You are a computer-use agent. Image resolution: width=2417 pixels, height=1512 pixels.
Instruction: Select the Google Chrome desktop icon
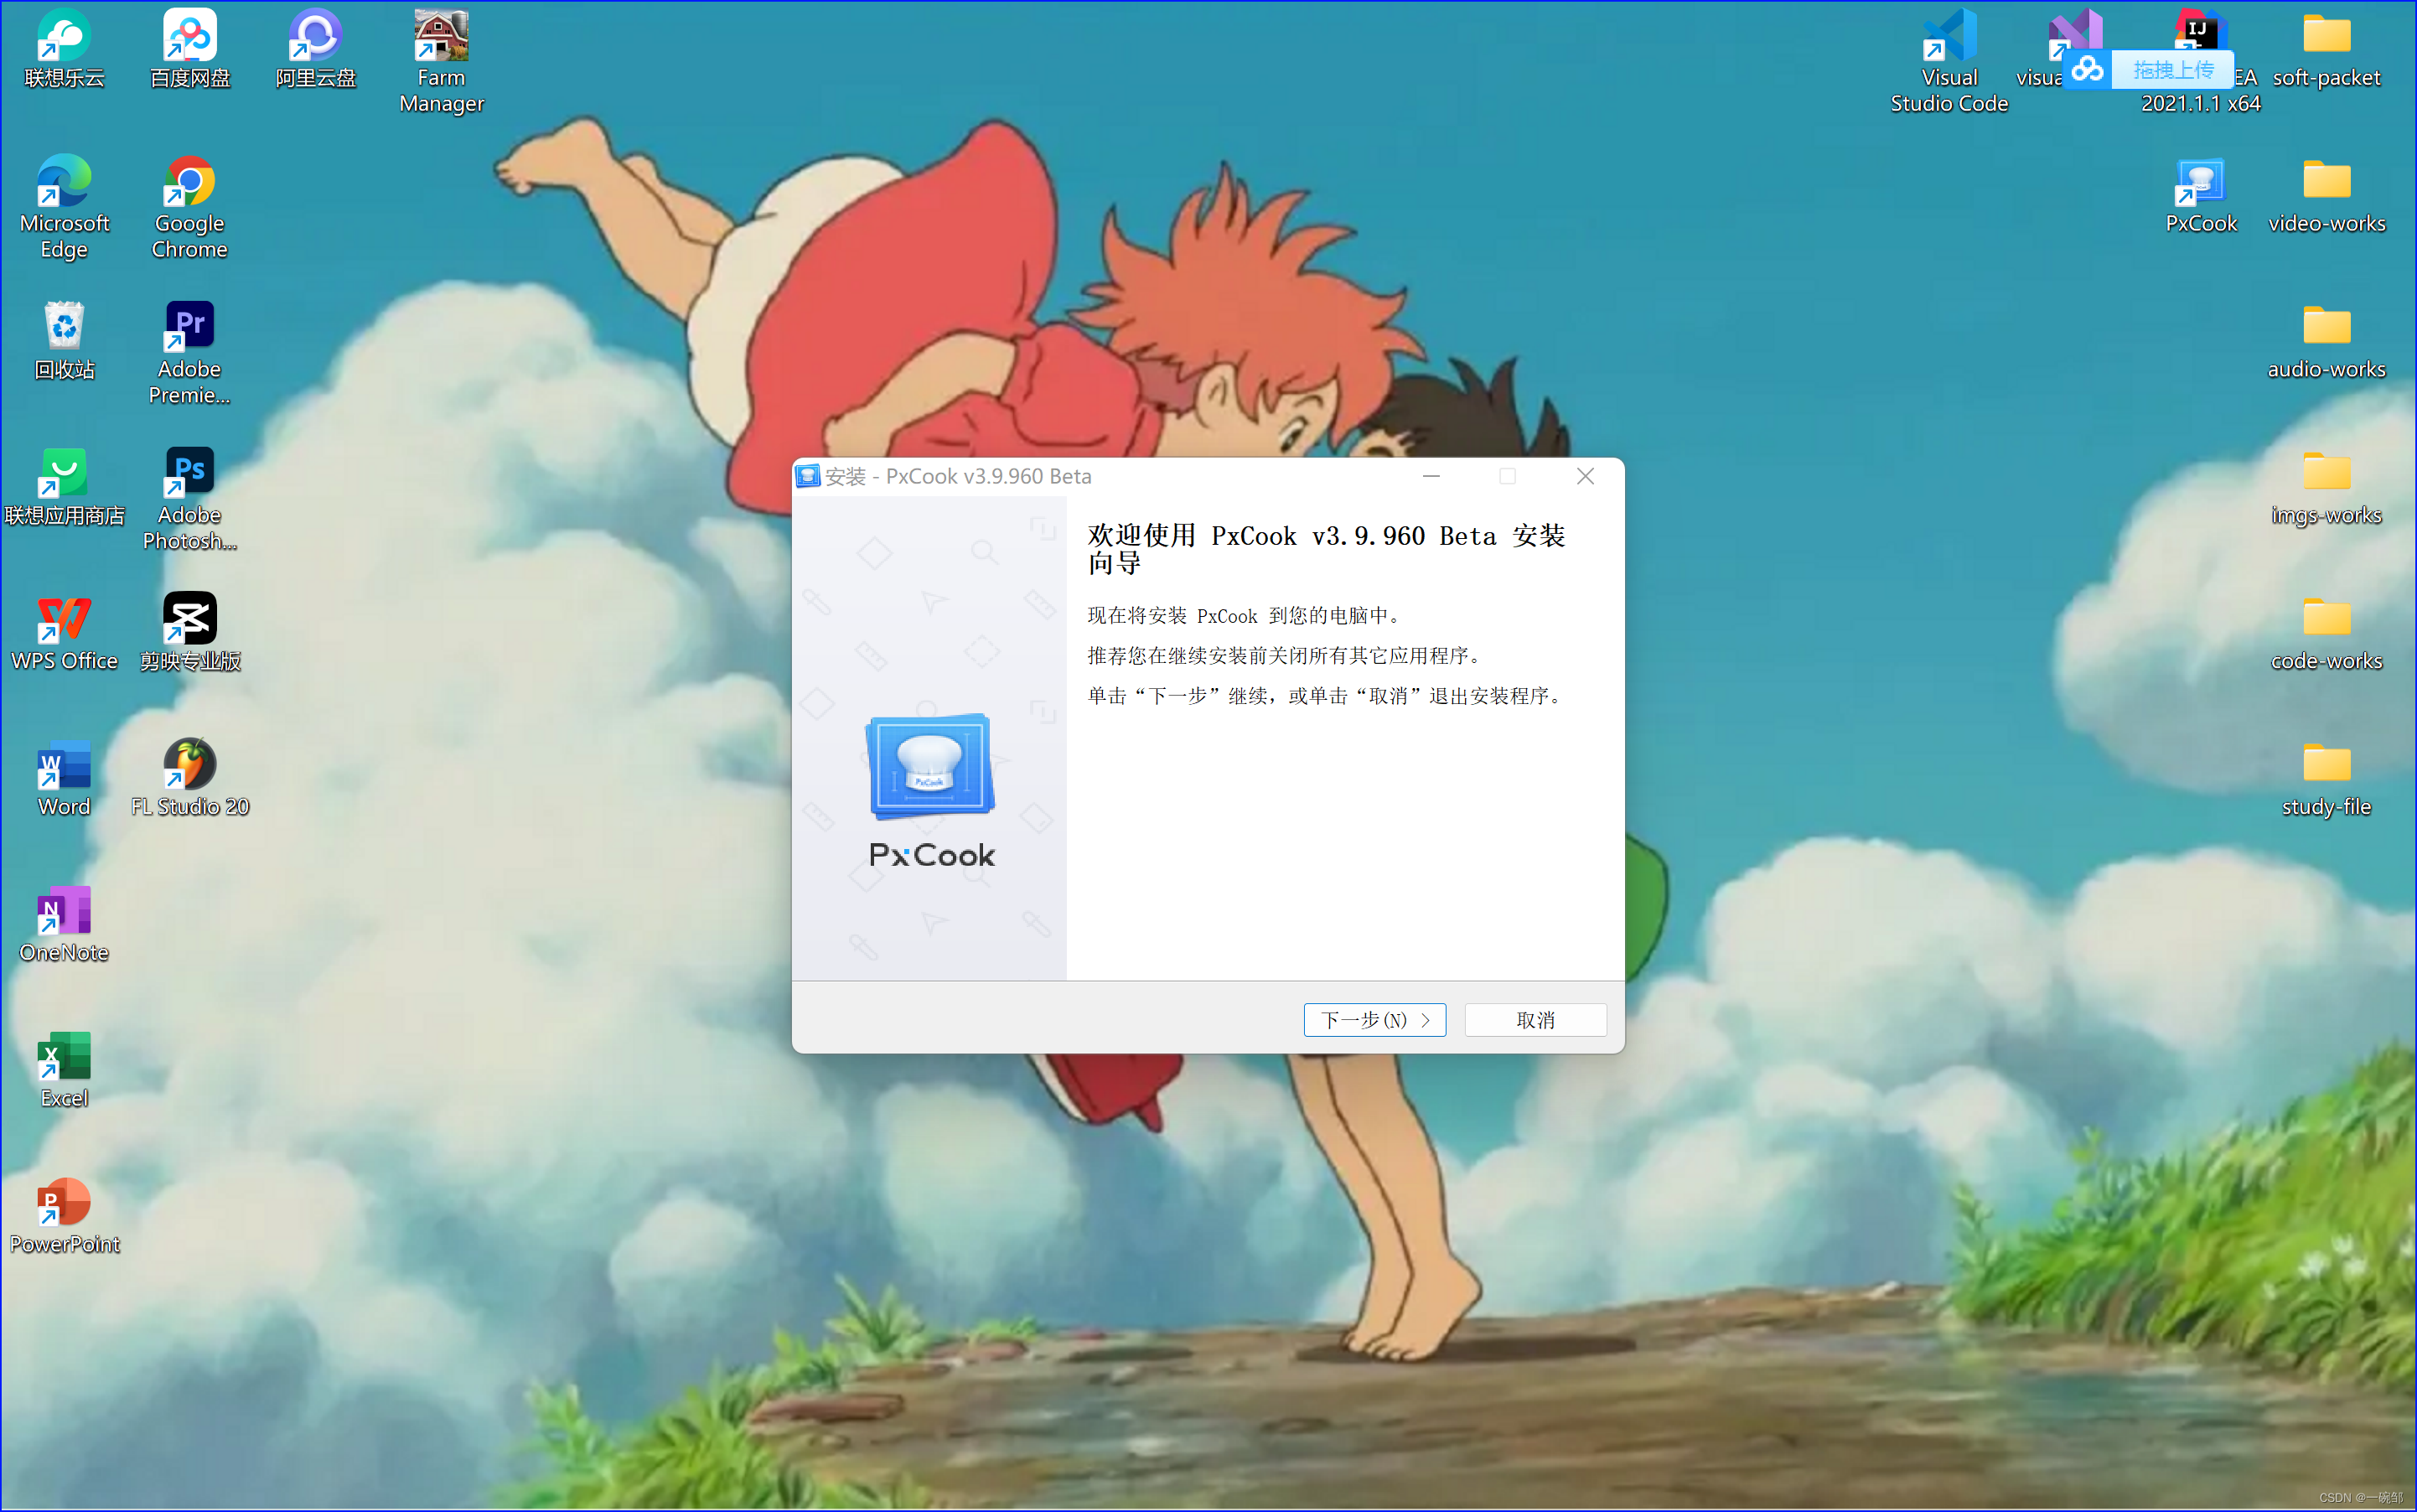(190, 208)
